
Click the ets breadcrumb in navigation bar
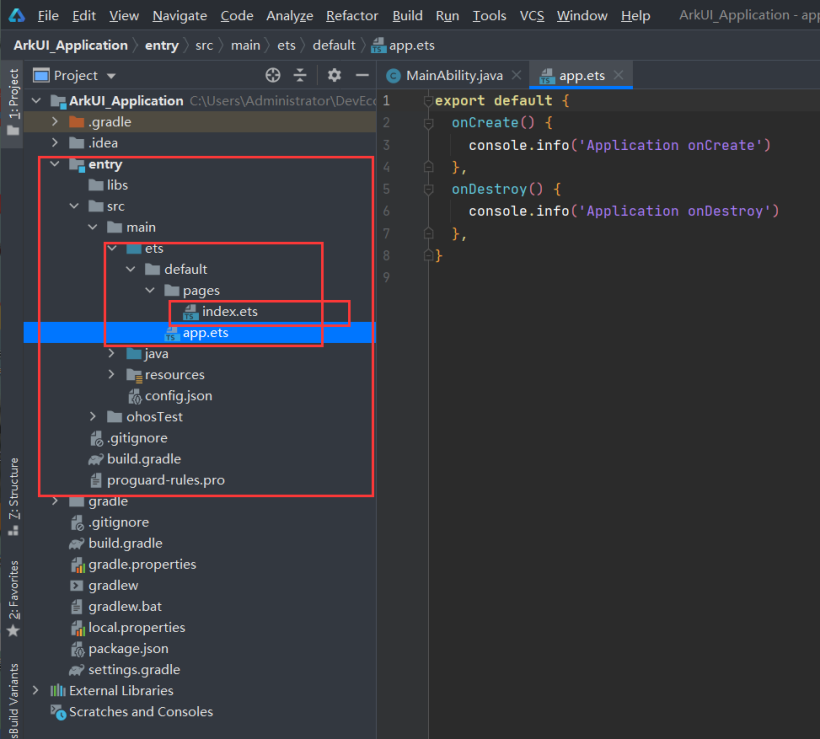pos(286,46)
